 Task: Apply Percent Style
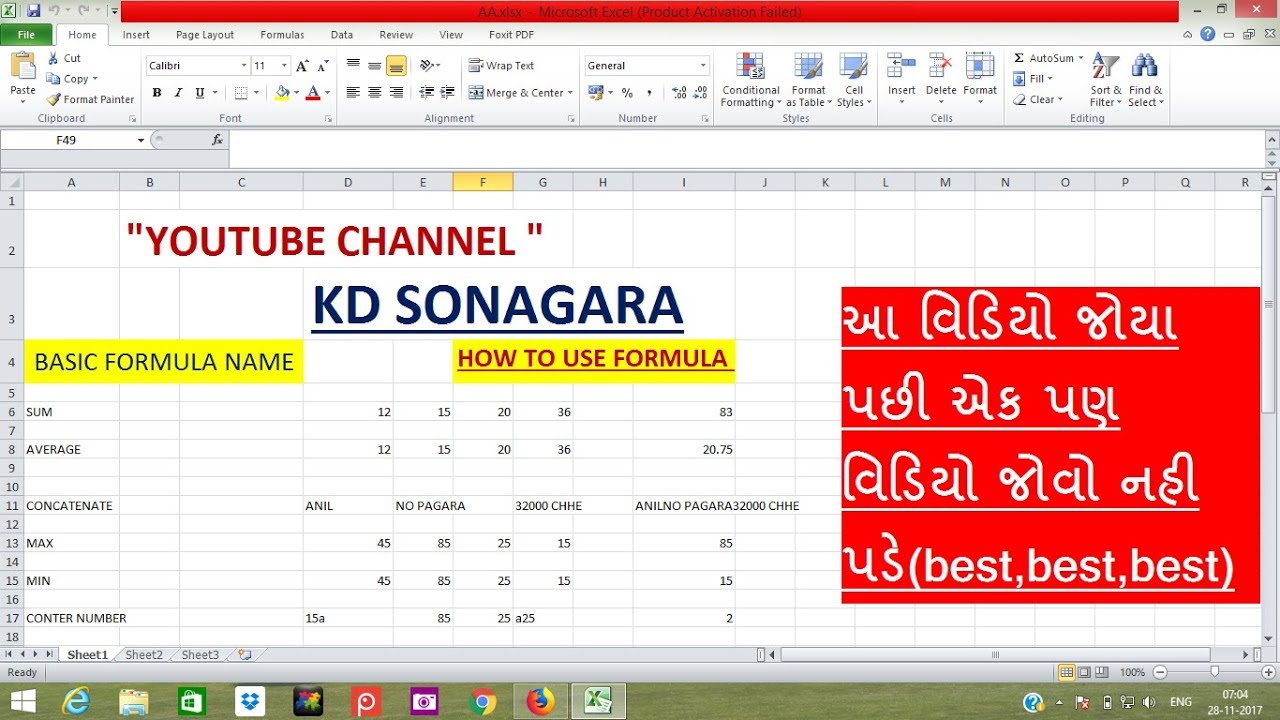(x=627, y=93)
